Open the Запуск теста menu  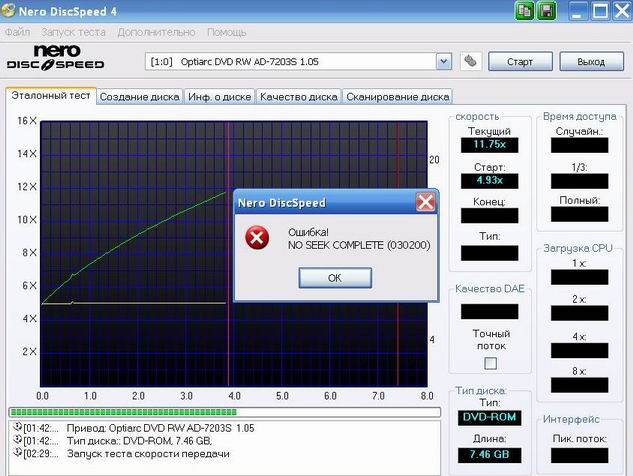pyautogui.click(x=73, y=32)
